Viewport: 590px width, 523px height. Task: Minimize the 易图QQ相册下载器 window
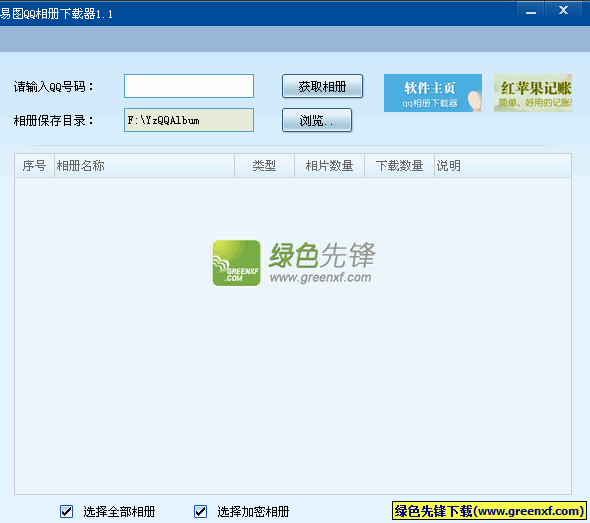(x=531, y=11)
